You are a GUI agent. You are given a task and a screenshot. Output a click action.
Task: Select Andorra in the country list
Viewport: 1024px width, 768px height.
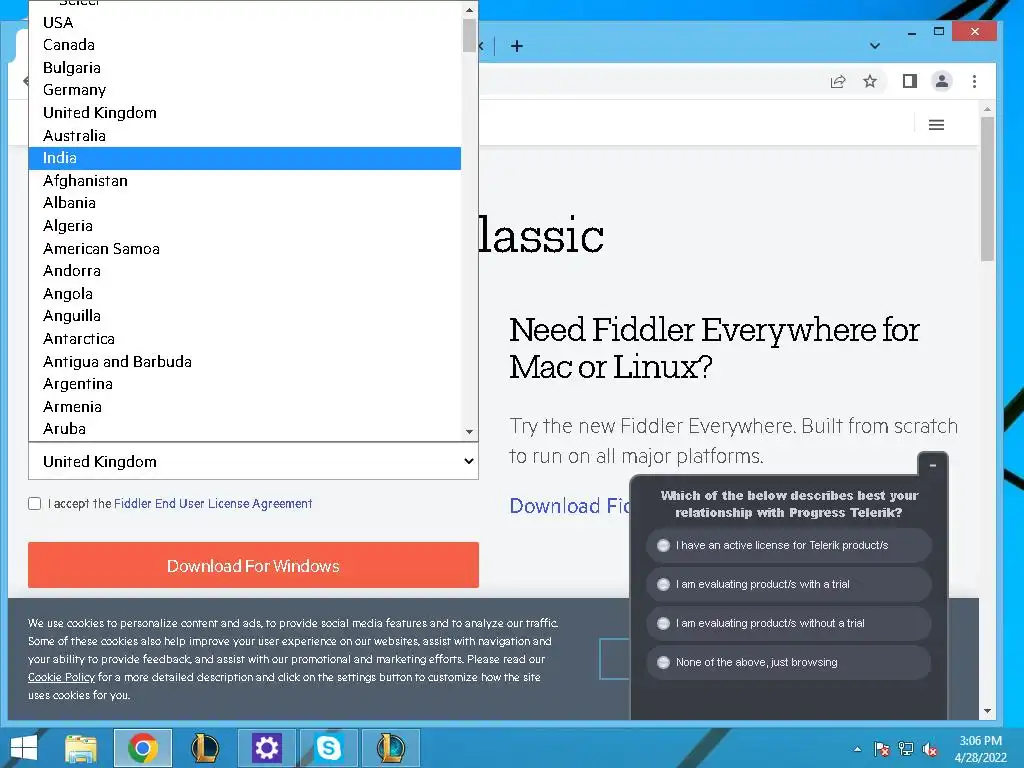pos(245,271)
